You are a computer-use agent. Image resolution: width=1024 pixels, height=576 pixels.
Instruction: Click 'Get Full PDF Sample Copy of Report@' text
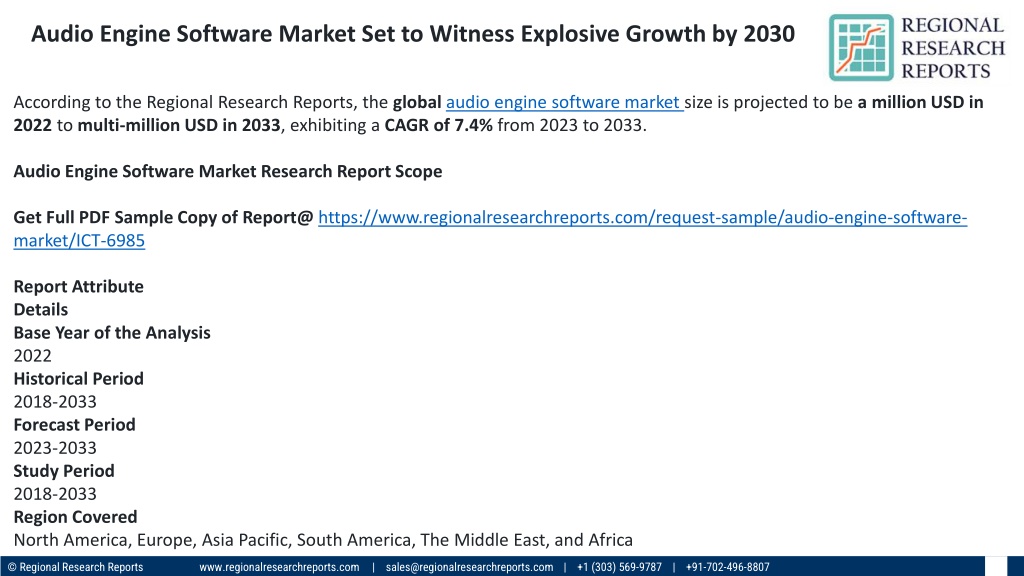pos(163,217)
